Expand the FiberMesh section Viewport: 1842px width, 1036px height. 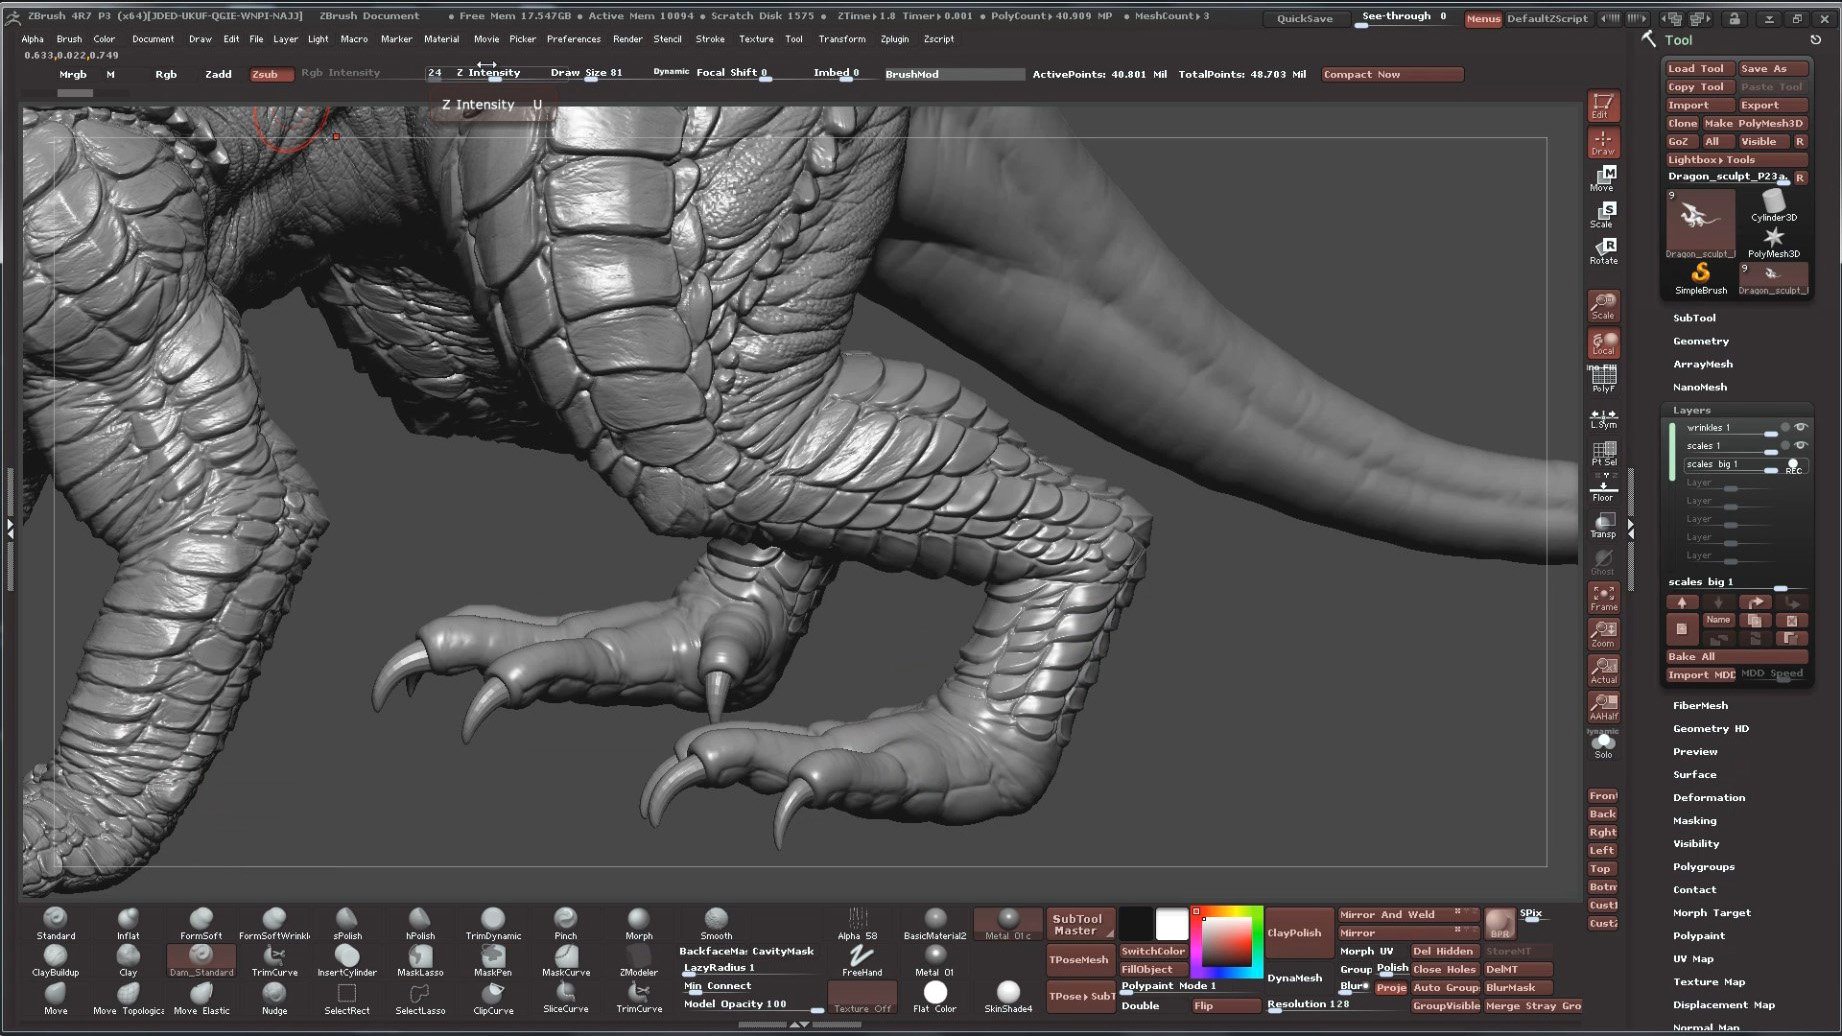(1700, 705)
